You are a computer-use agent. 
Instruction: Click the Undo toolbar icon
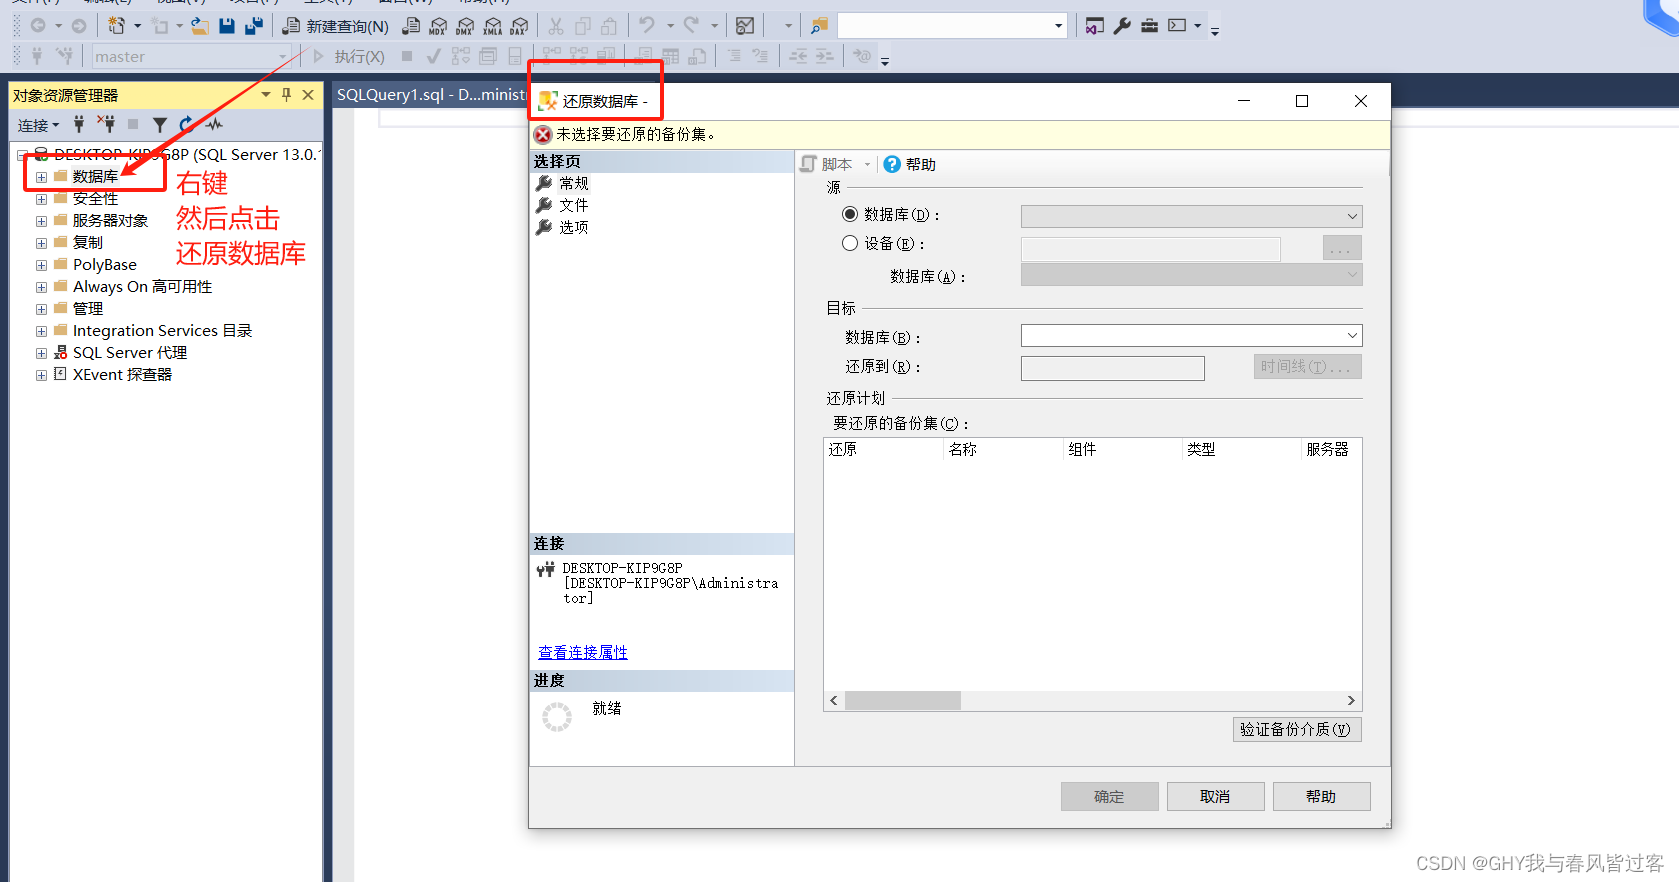(647, 26)
